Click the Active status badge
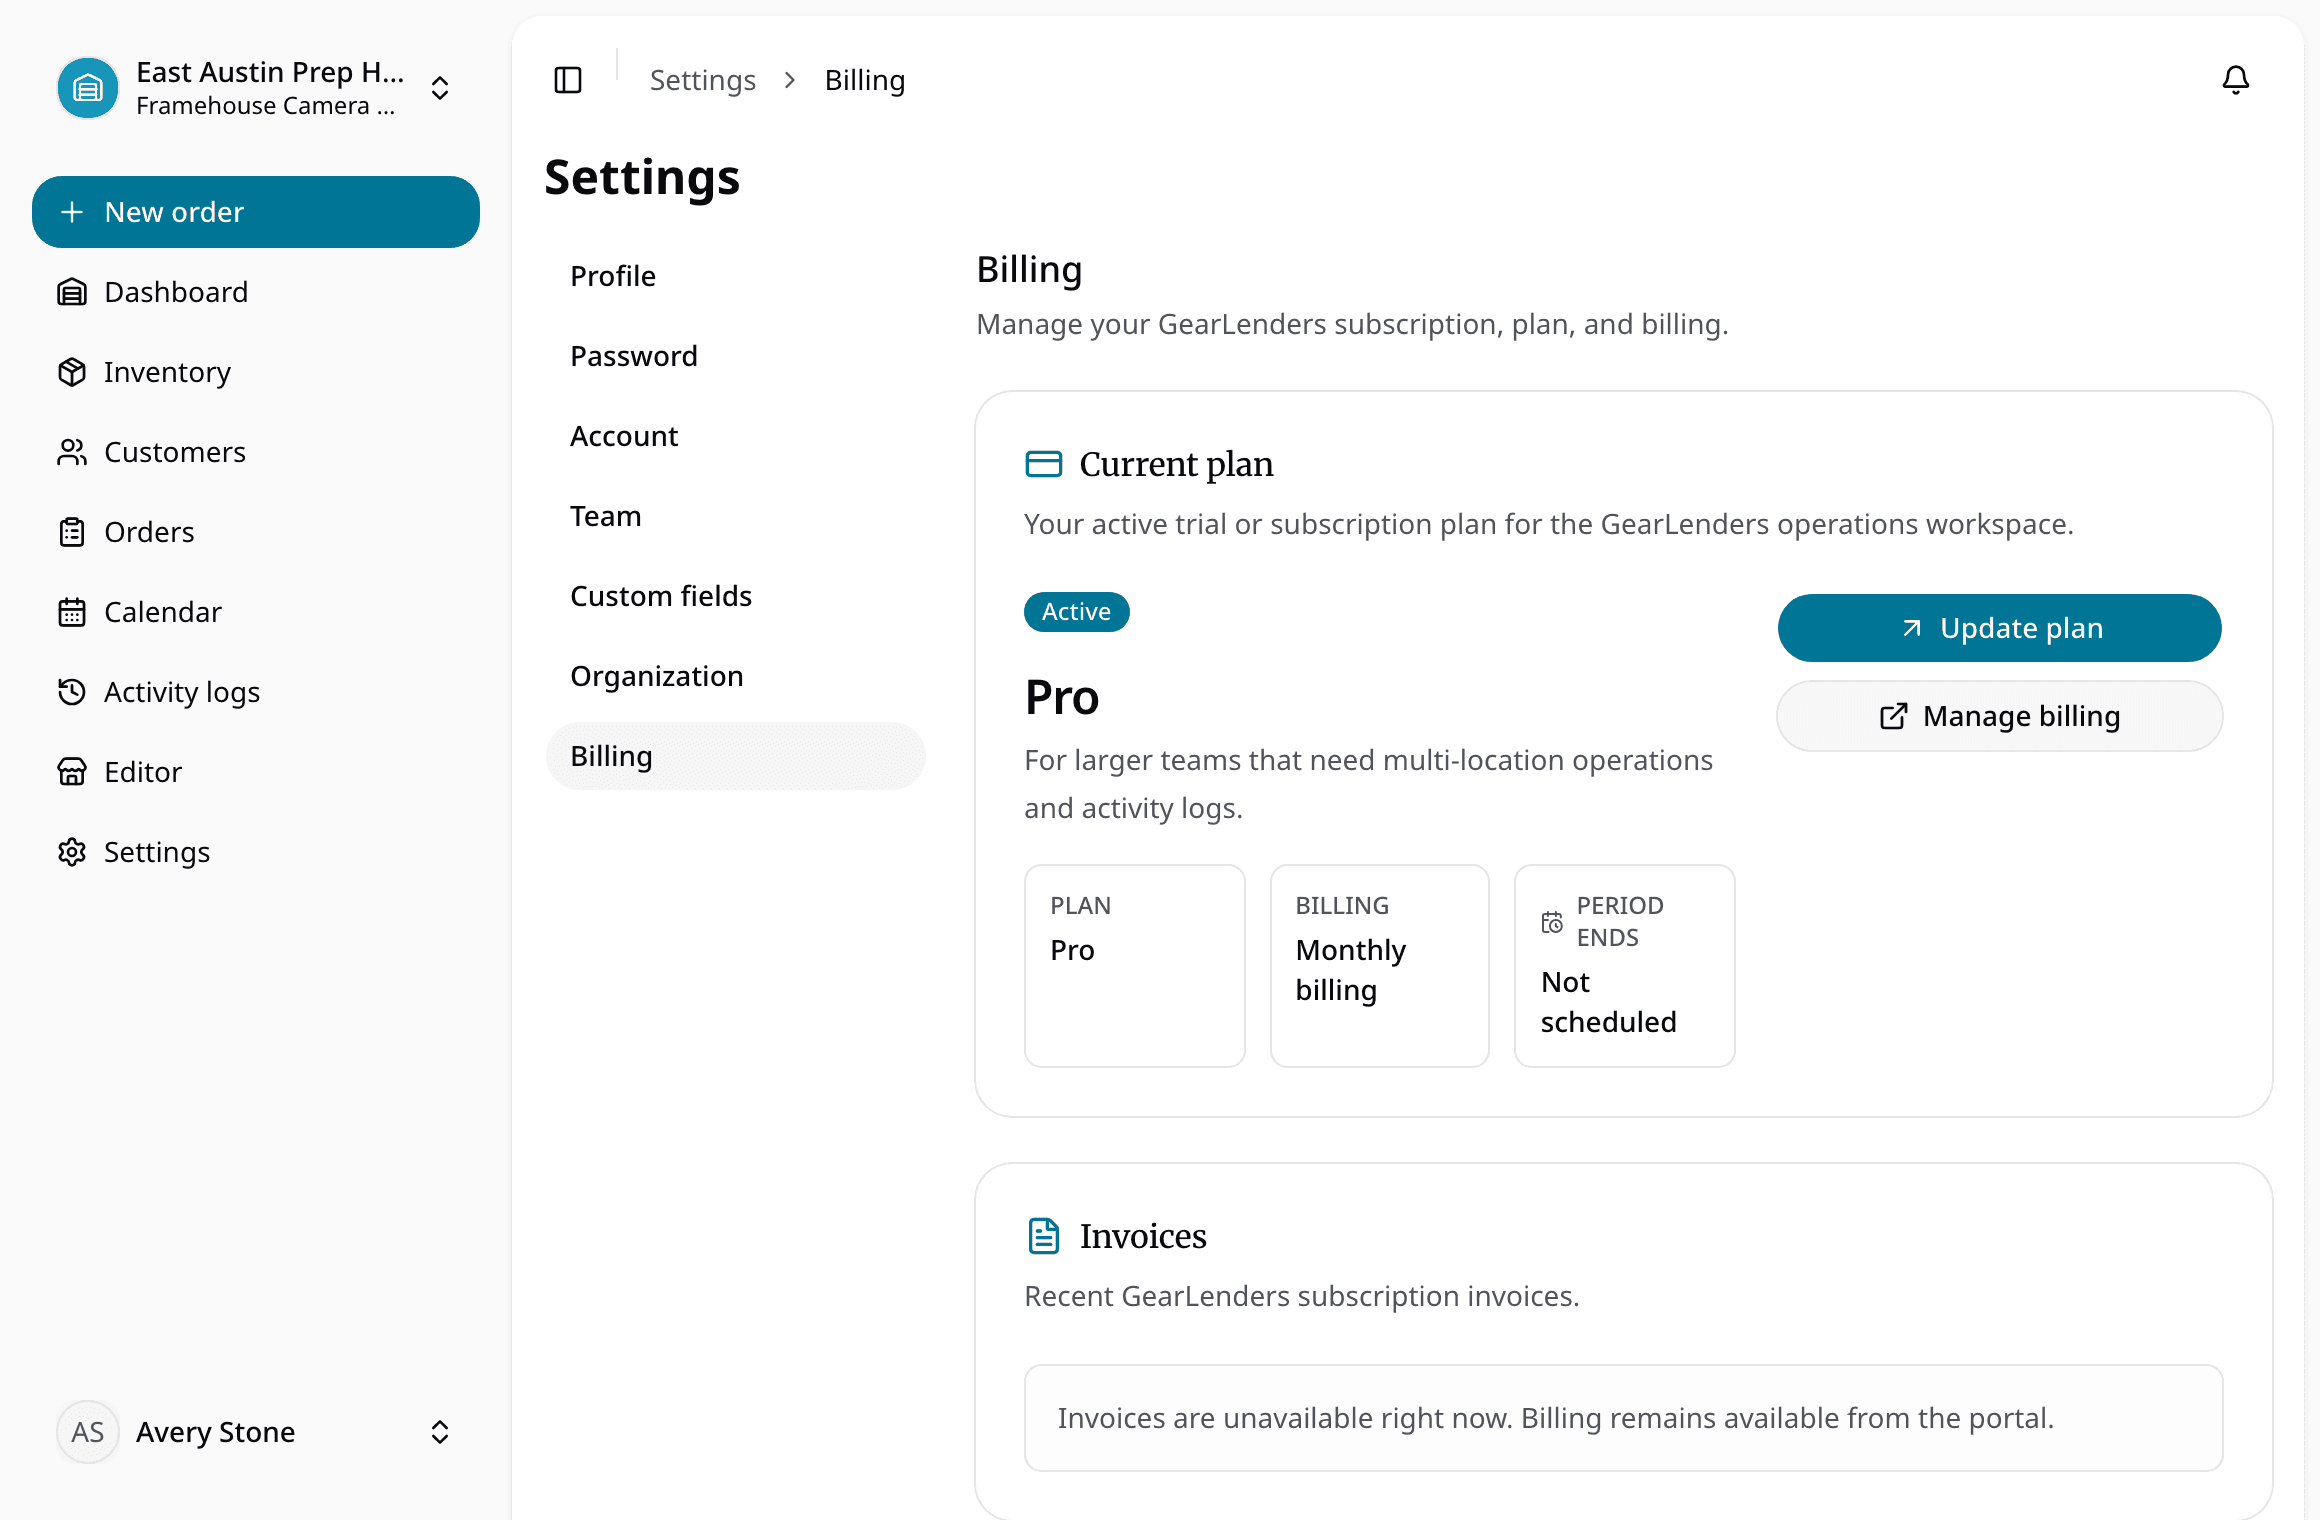2320x1520 pixels. coord(1076,612)
